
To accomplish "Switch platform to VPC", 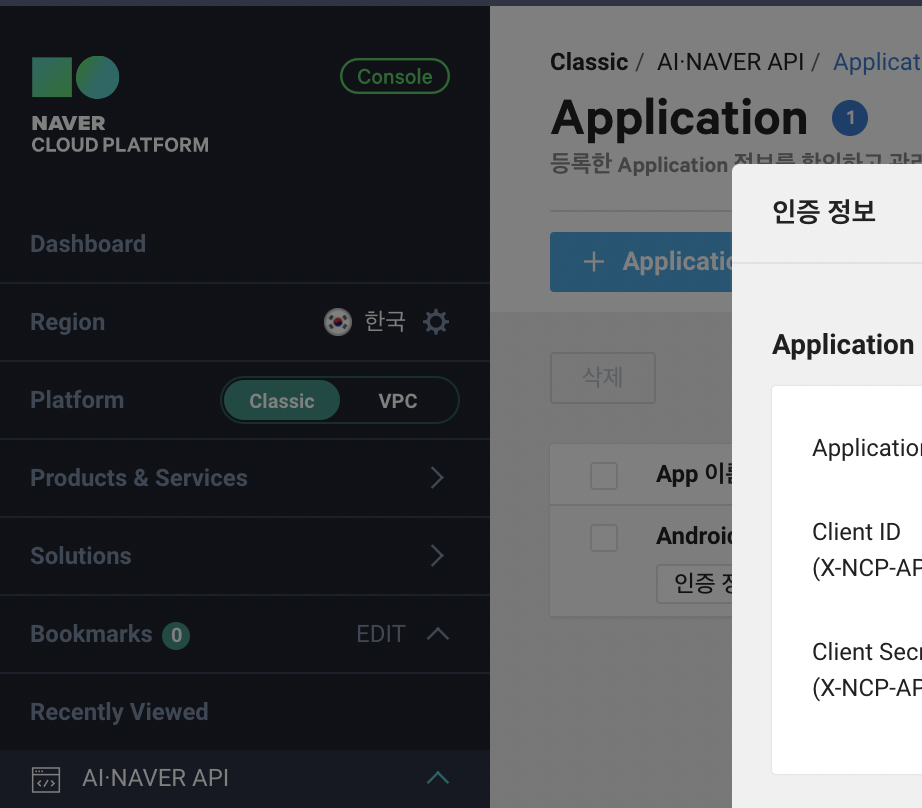I will (398, 400).
